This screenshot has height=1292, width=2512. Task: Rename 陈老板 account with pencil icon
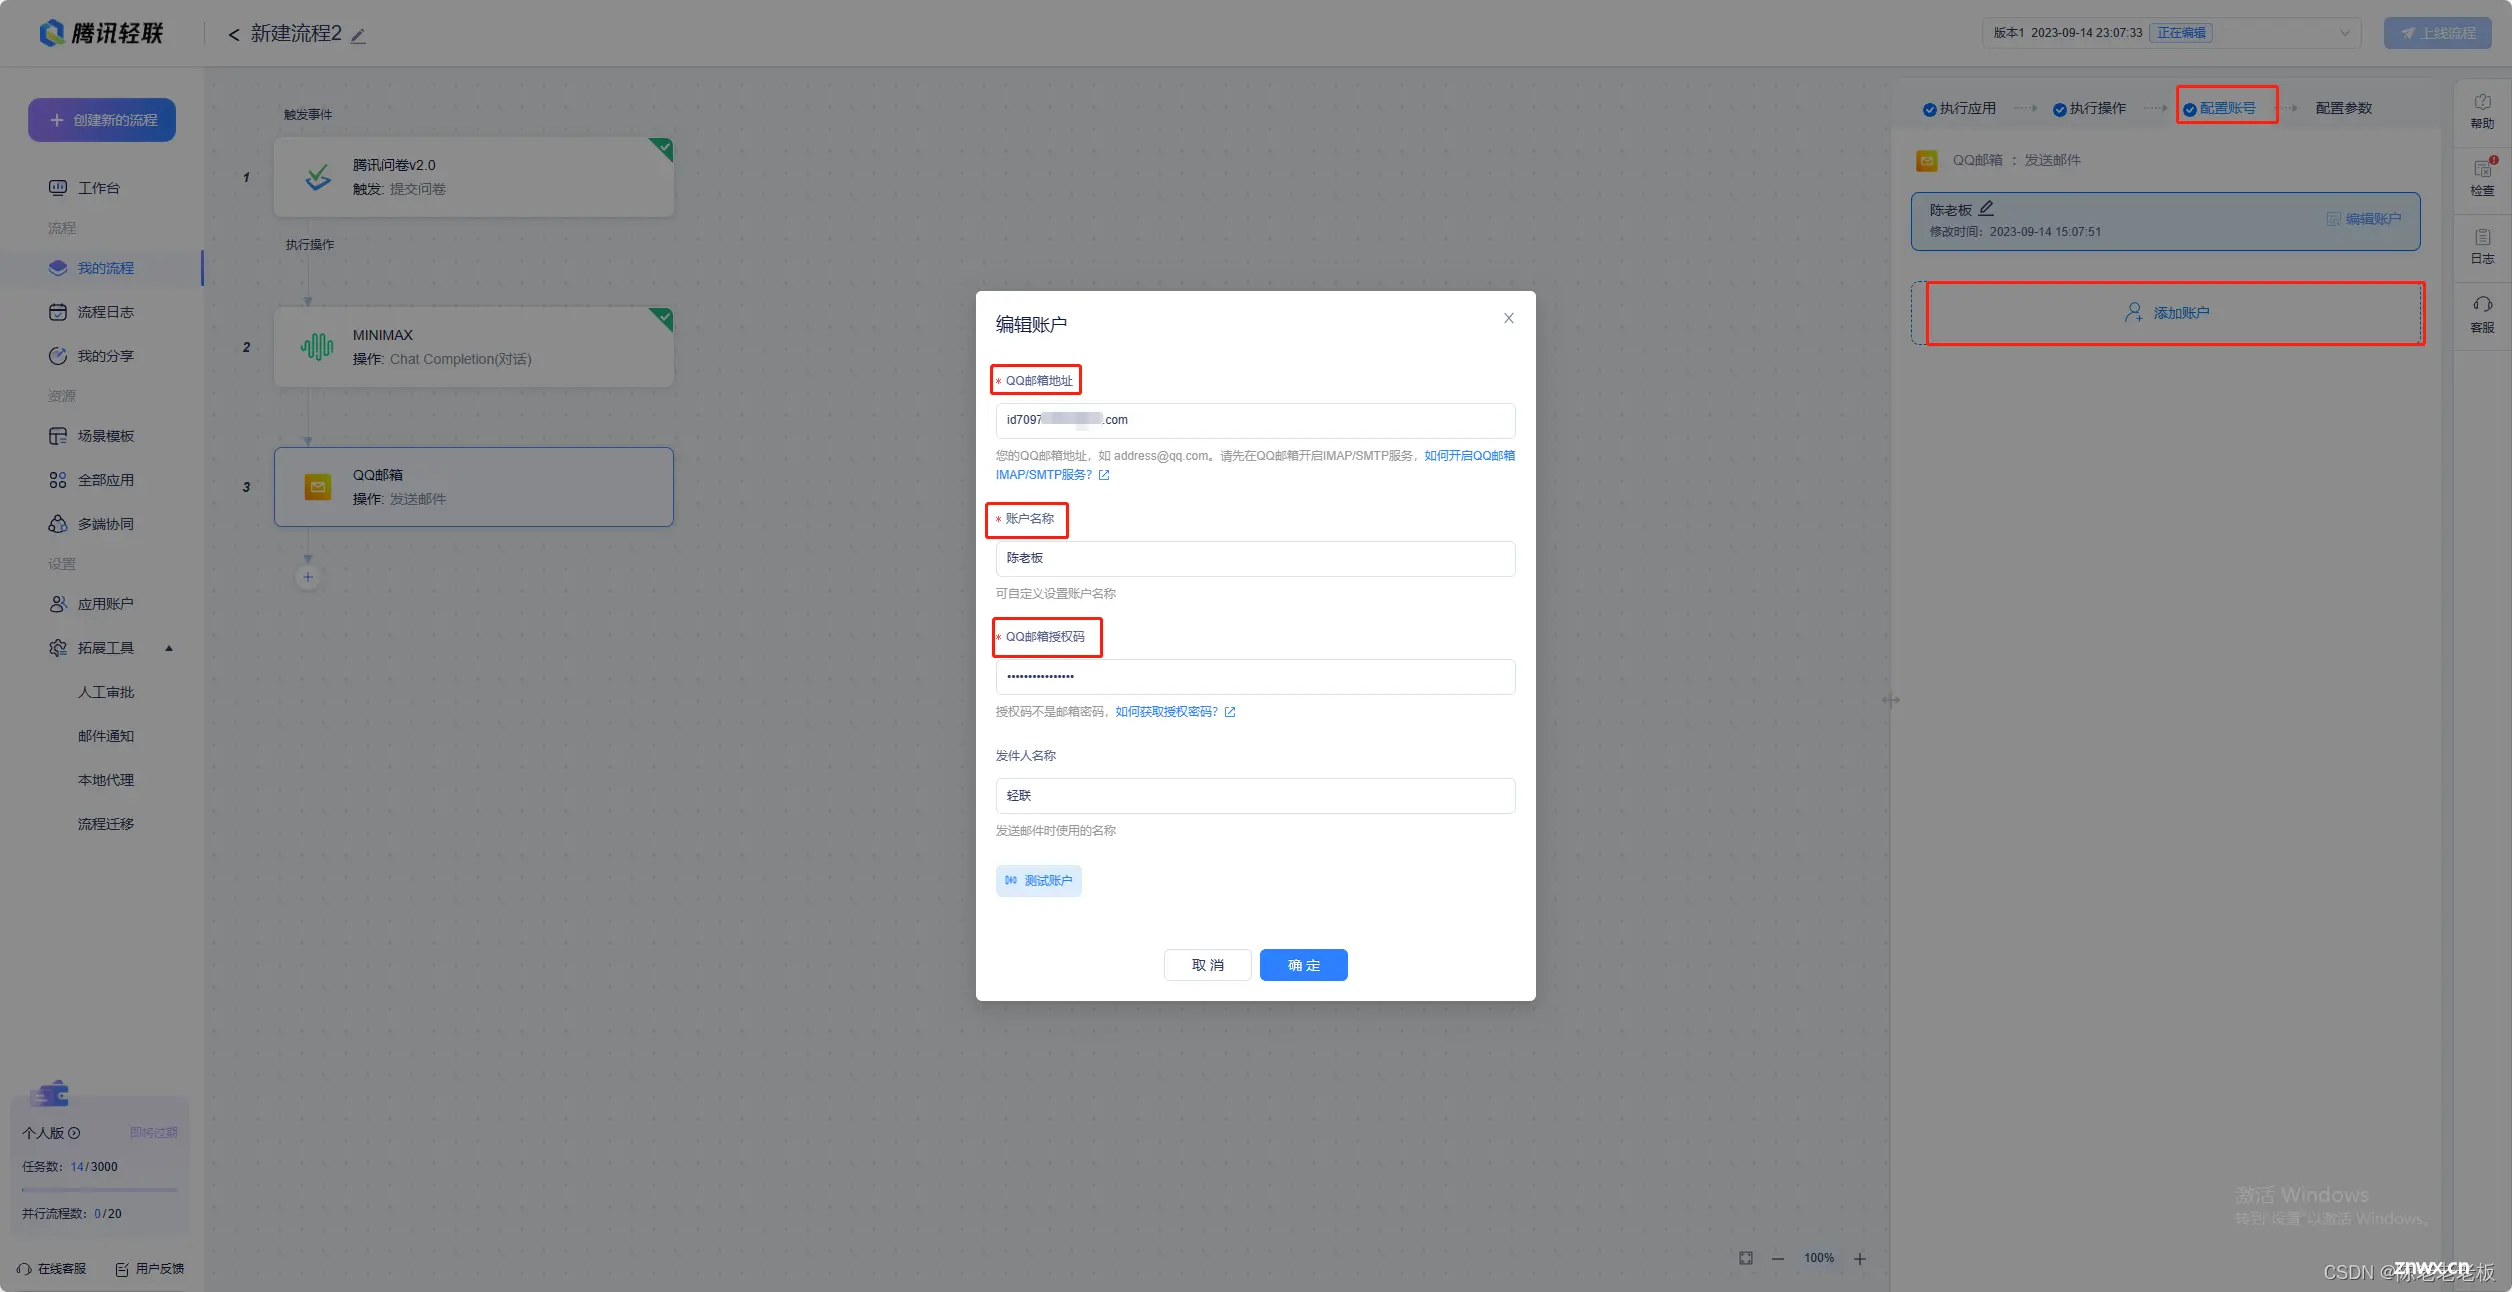1986,208
